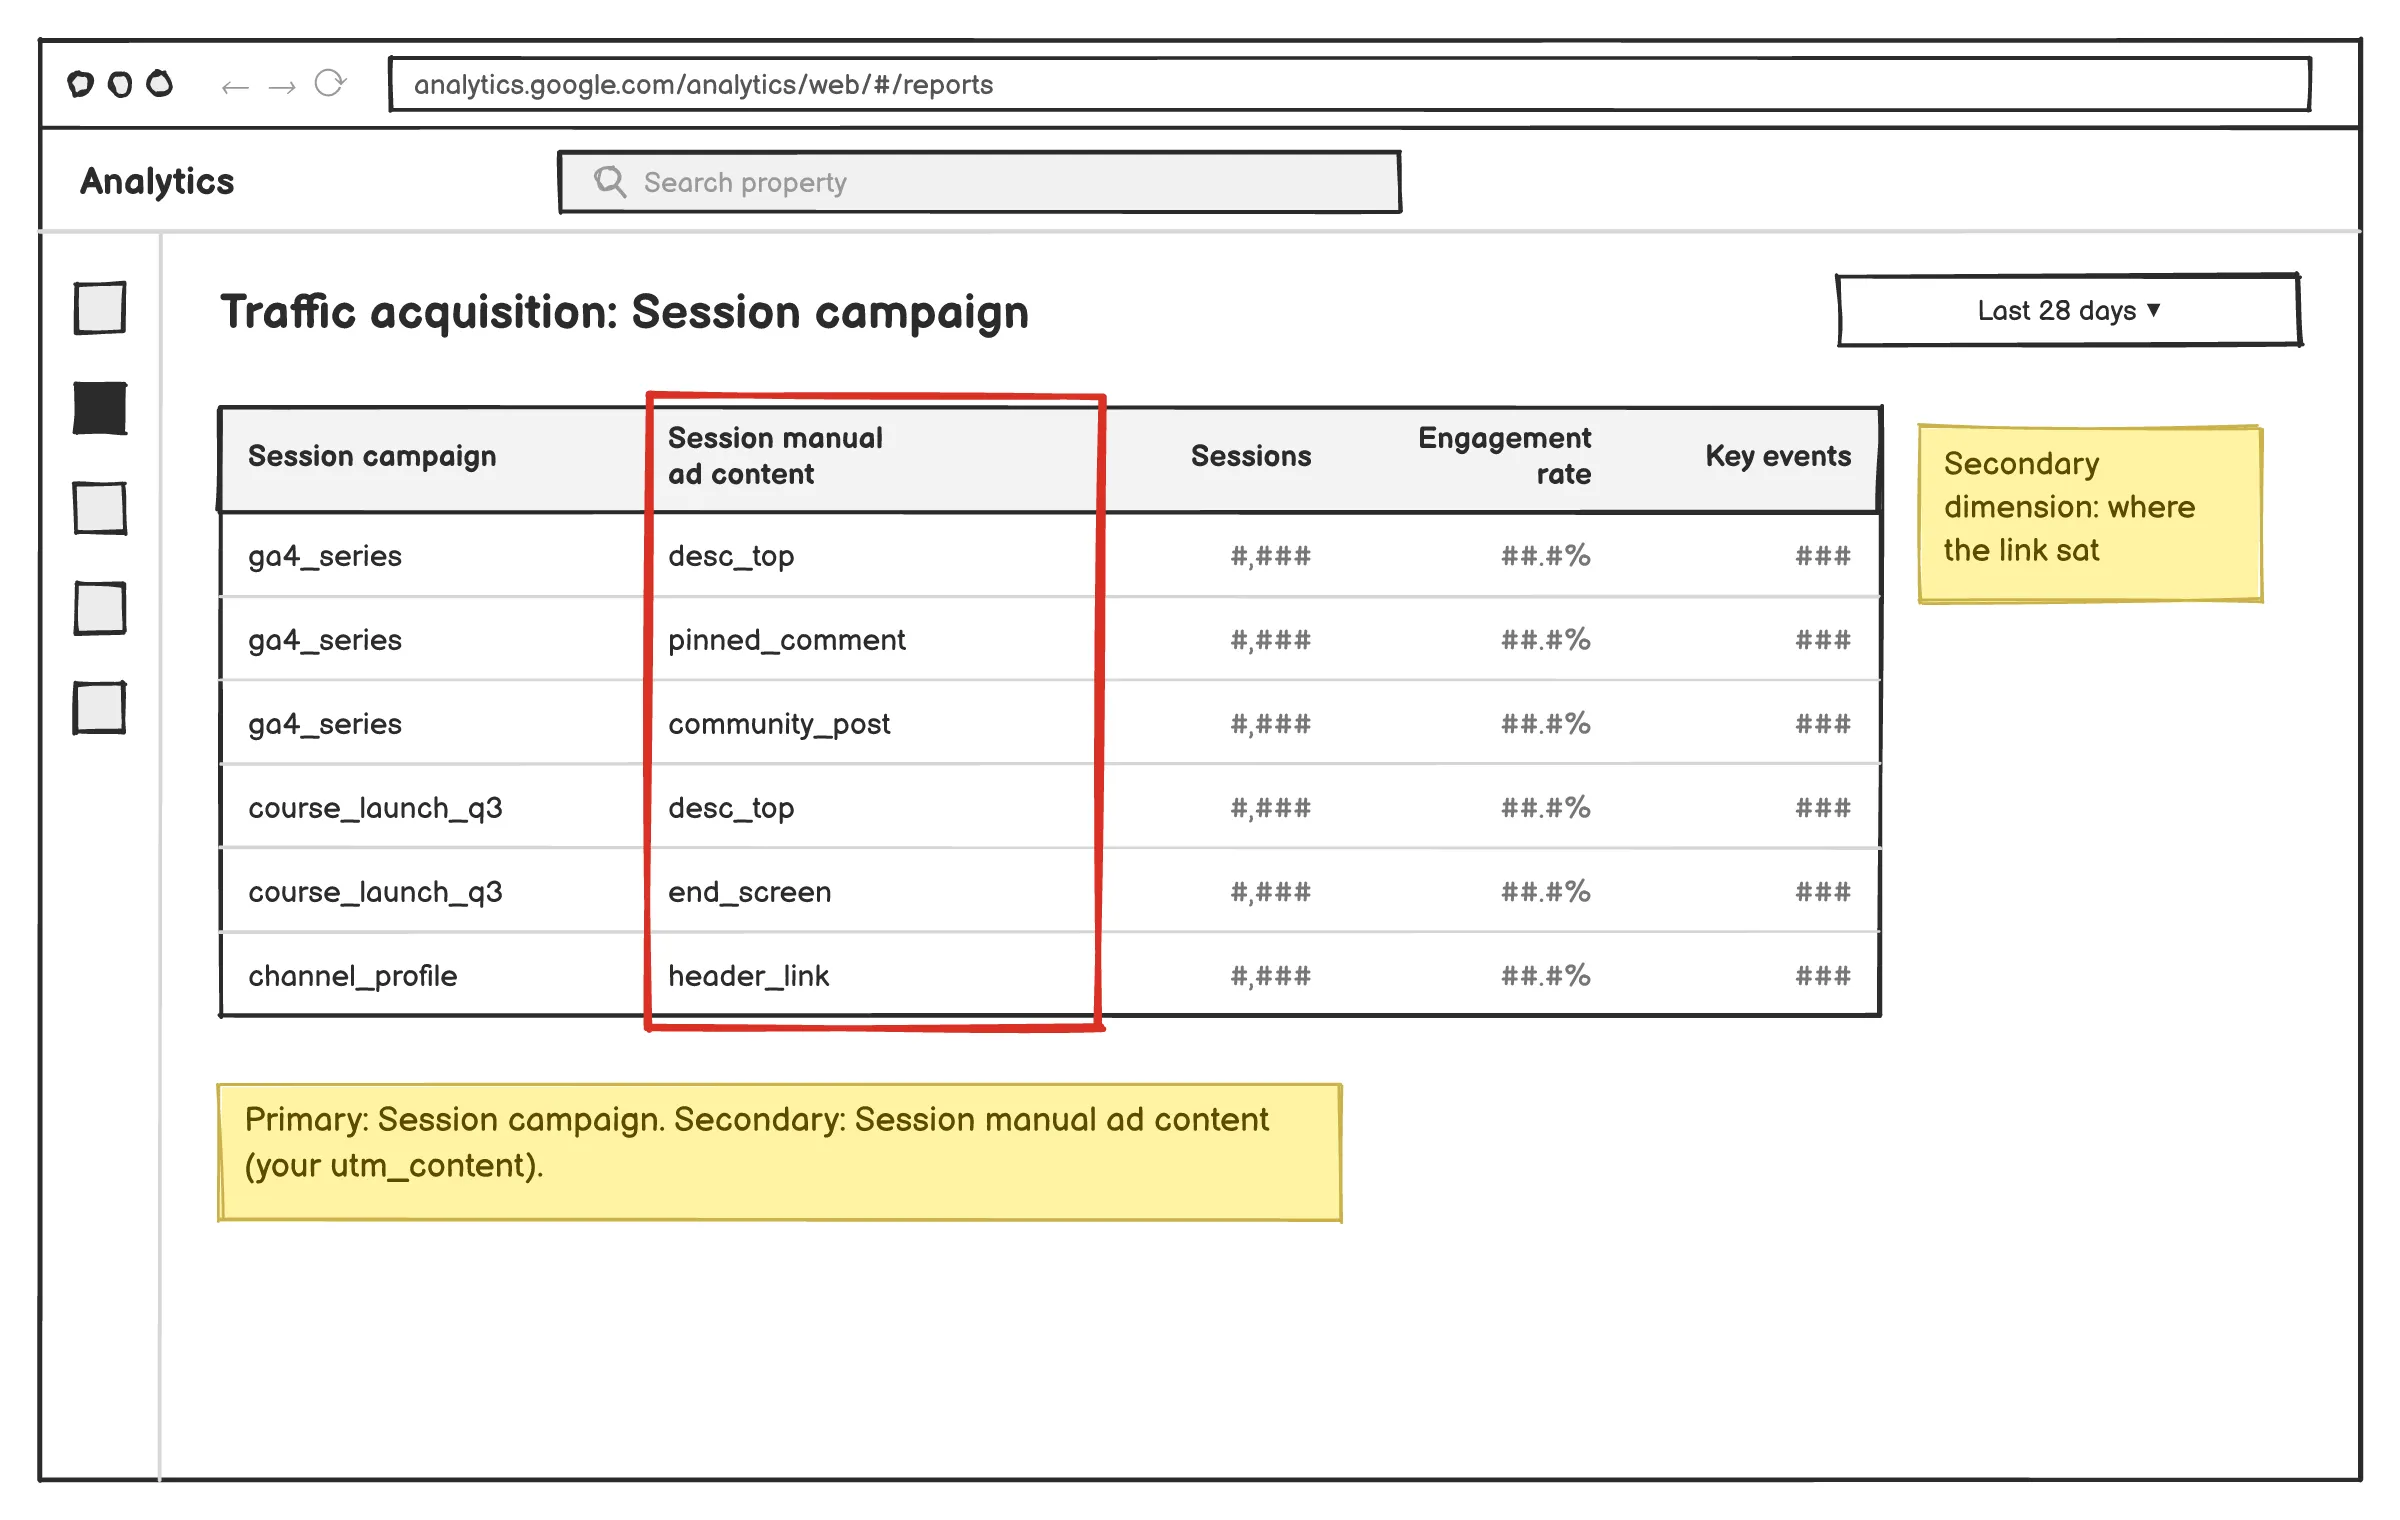Select the filled active sidebar icon

coord(100,408)
